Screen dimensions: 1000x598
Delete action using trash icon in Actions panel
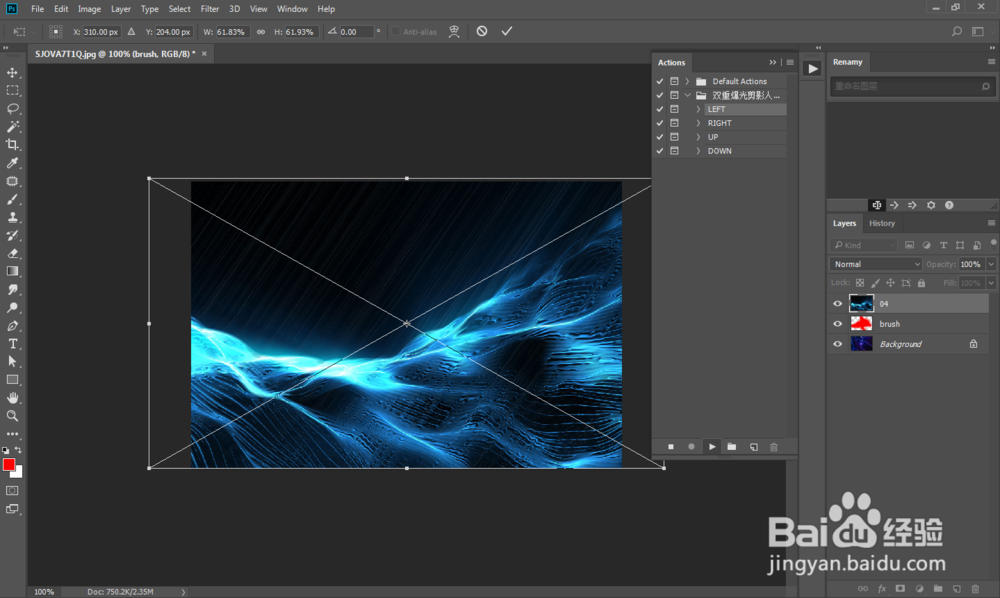[x=774, y=447]
